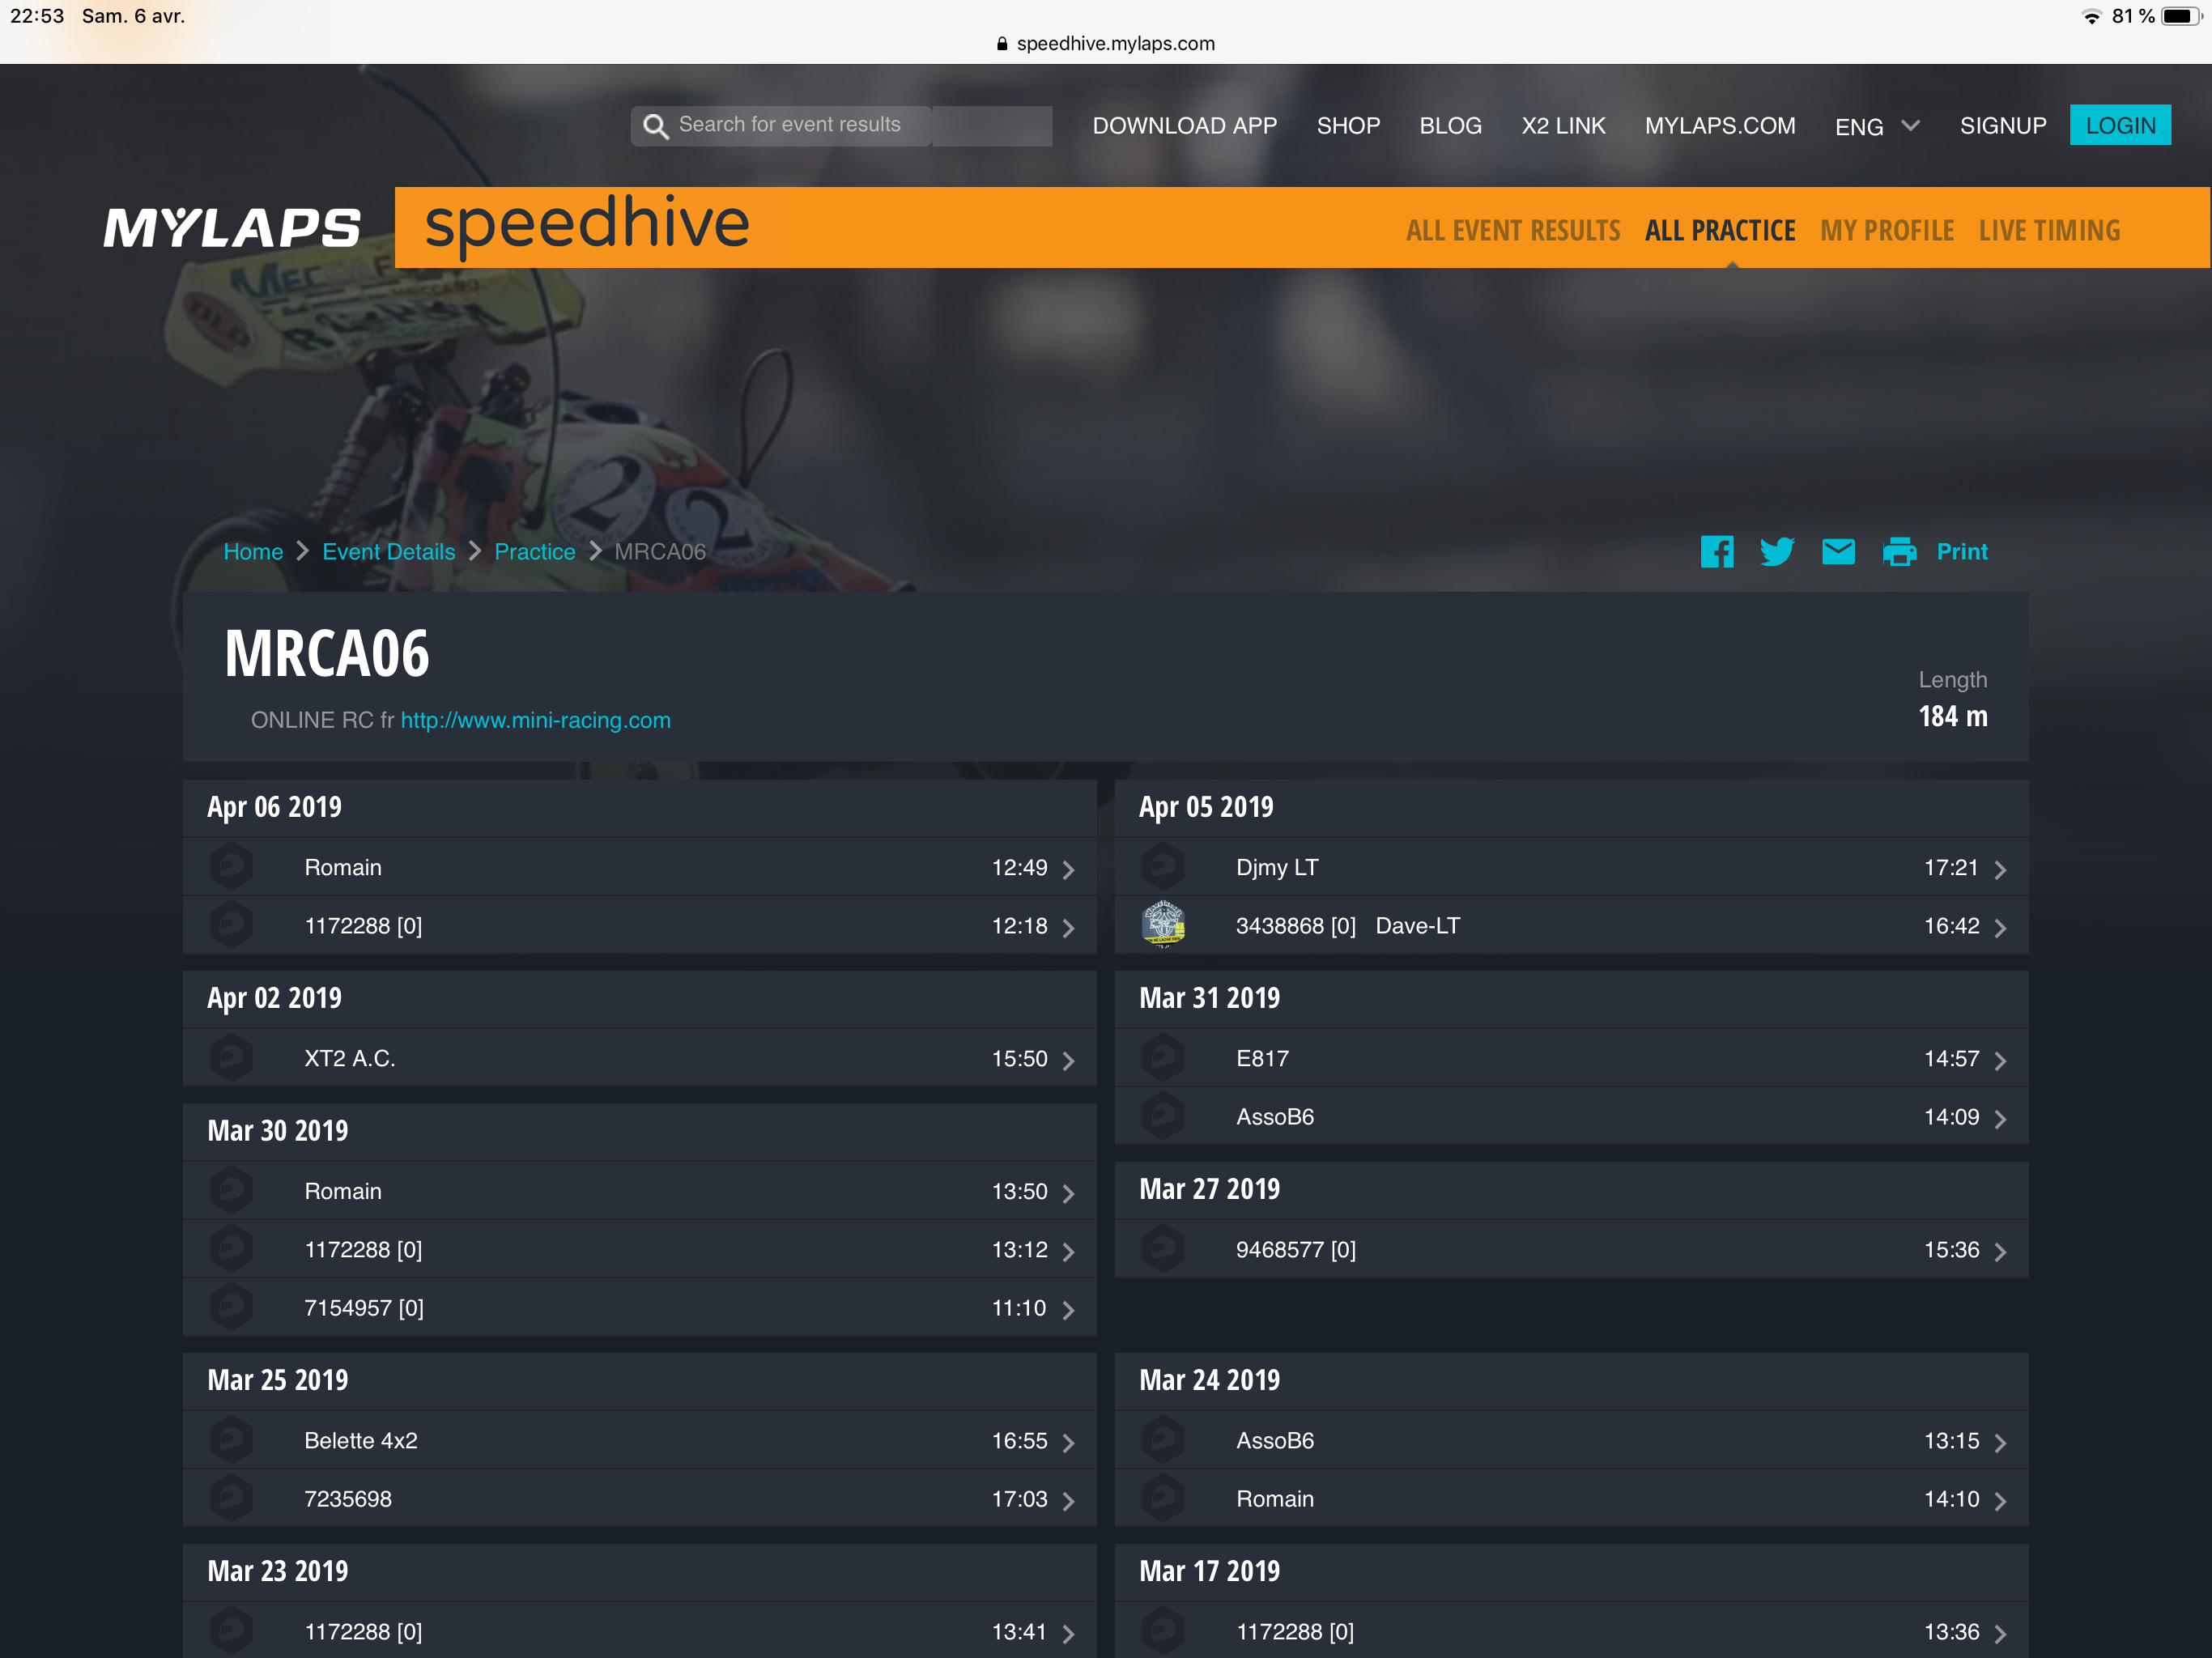
Task: Open Mar 30 1172288 13:12 session
Action: coord(640,1248)
